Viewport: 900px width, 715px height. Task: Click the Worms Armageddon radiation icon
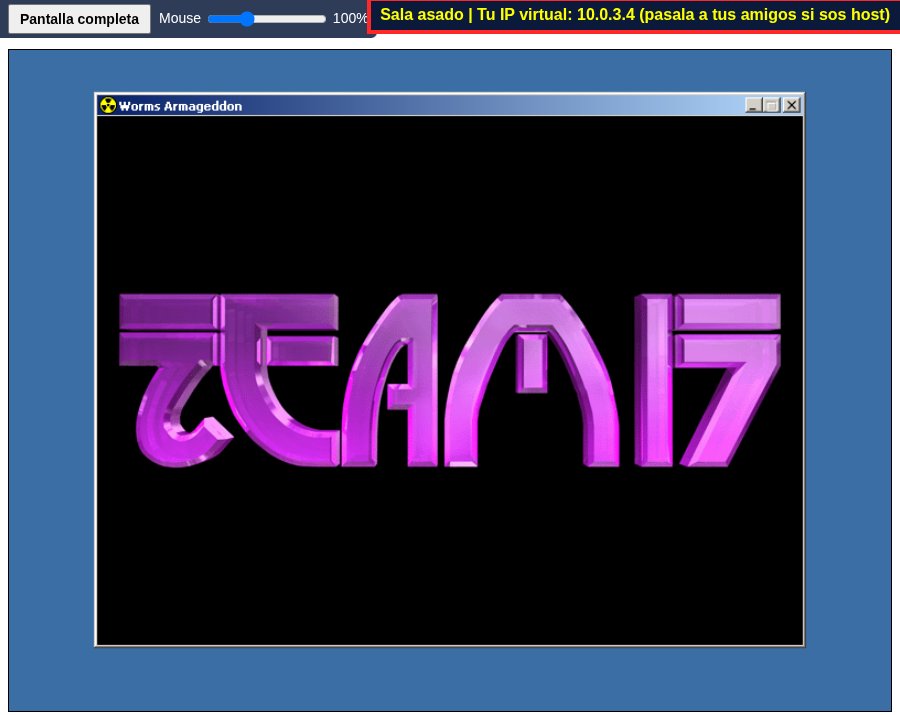tap(108, 106)
